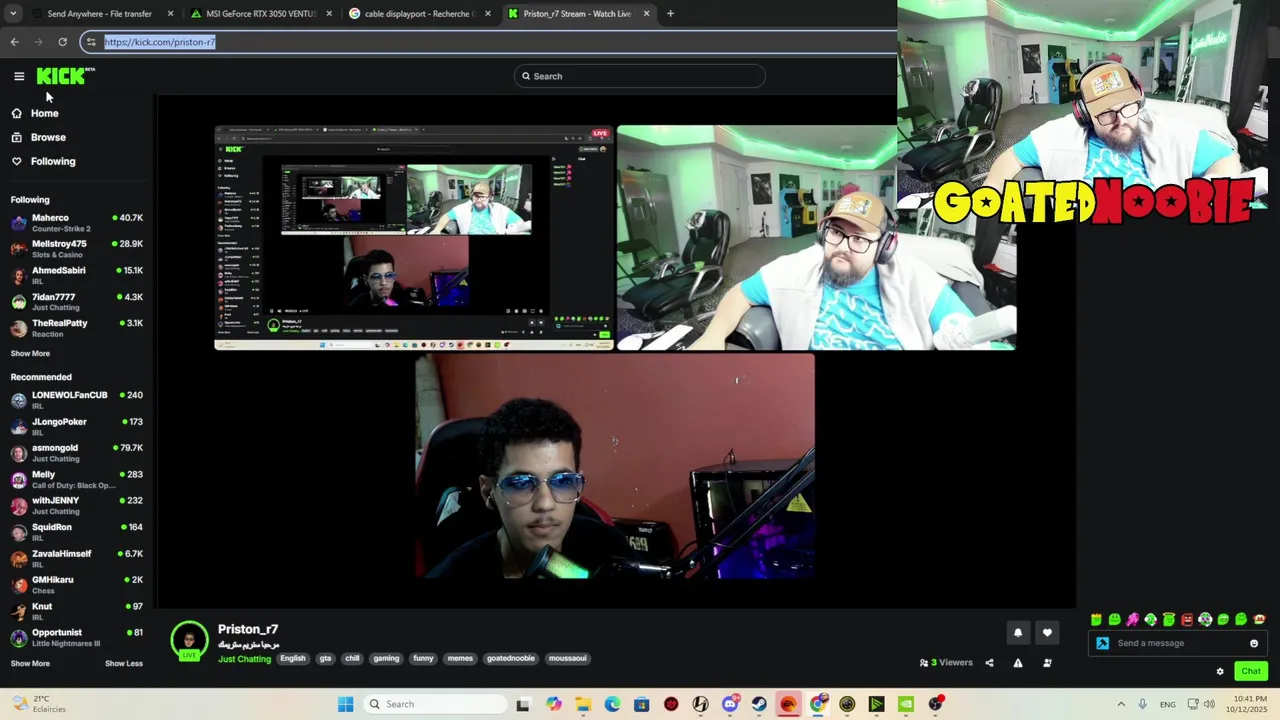
Task: Insert the red angry emote
Action: point(1187,620)
